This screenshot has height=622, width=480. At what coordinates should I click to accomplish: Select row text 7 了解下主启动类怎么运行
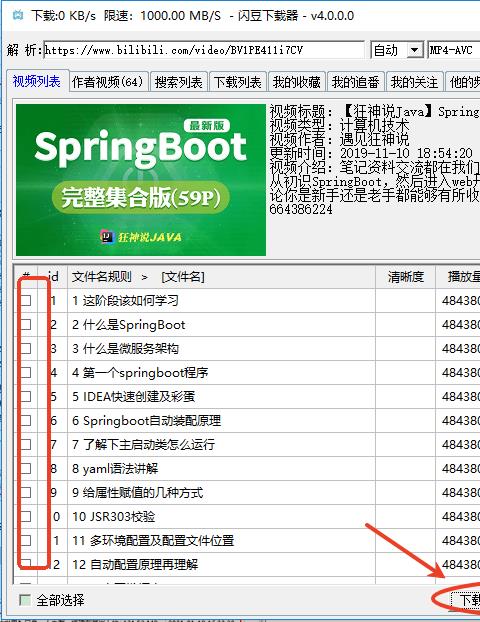(143, 445)
